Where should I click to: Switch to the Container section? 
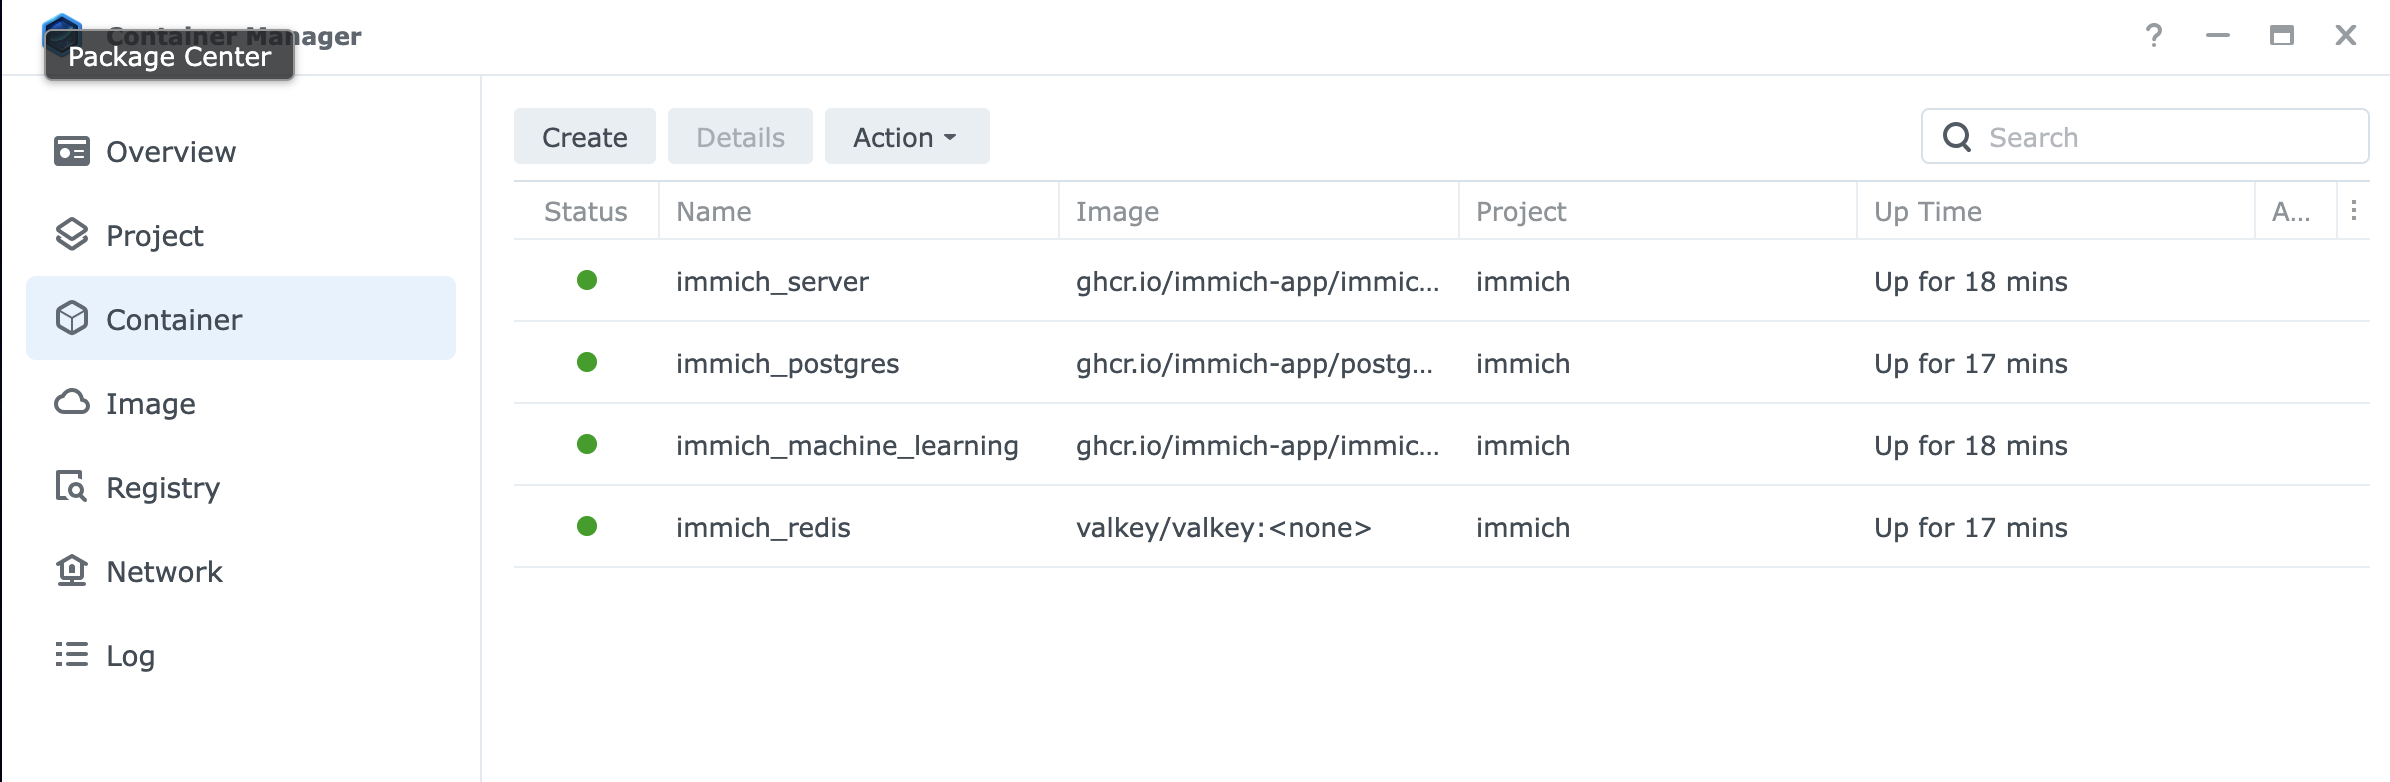(174, 320)
